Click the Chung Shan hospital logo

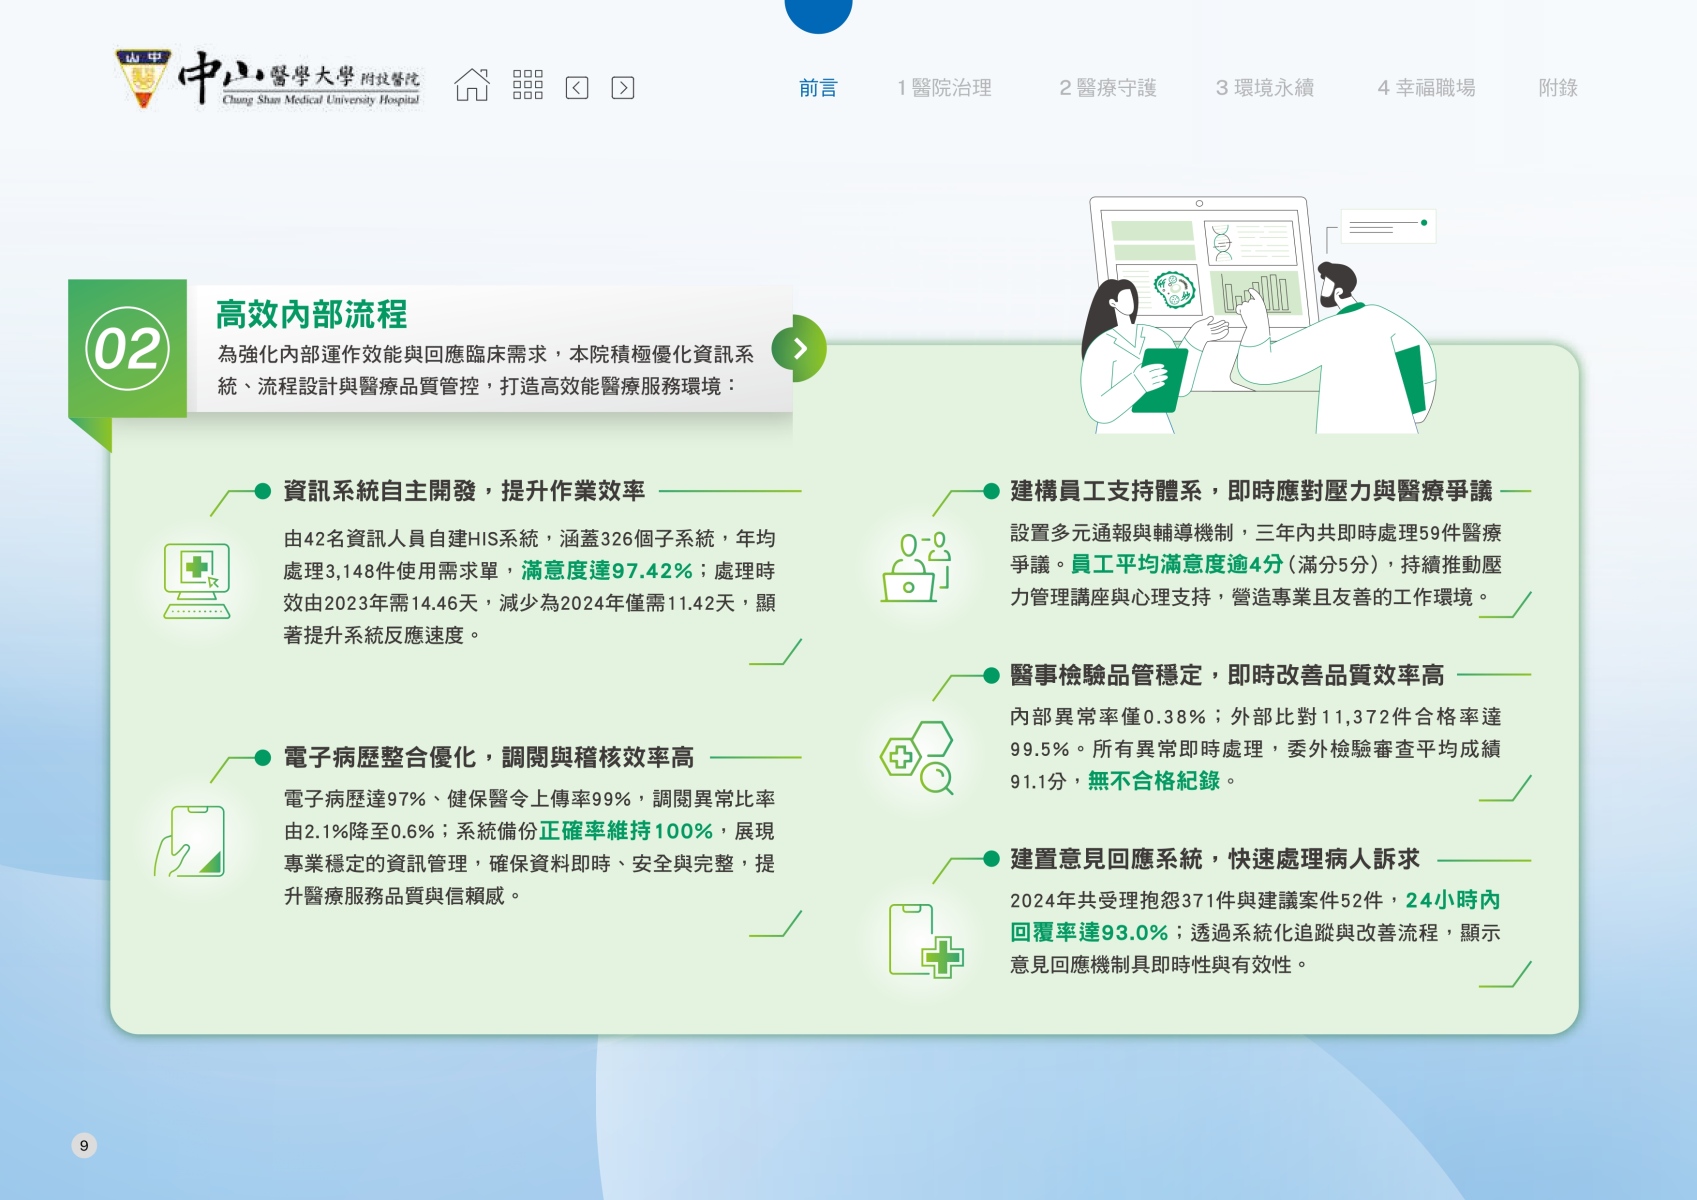[268, 80]
